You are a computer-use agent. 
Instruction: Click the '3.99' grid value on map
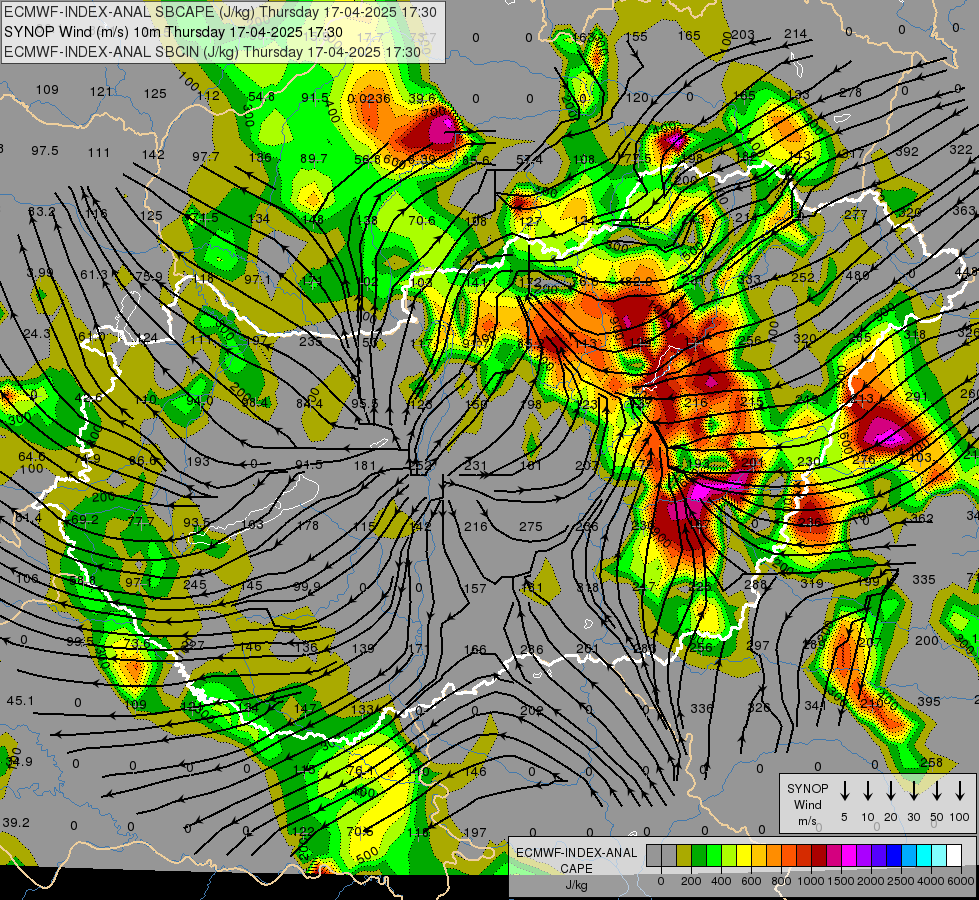coord(40,273)
